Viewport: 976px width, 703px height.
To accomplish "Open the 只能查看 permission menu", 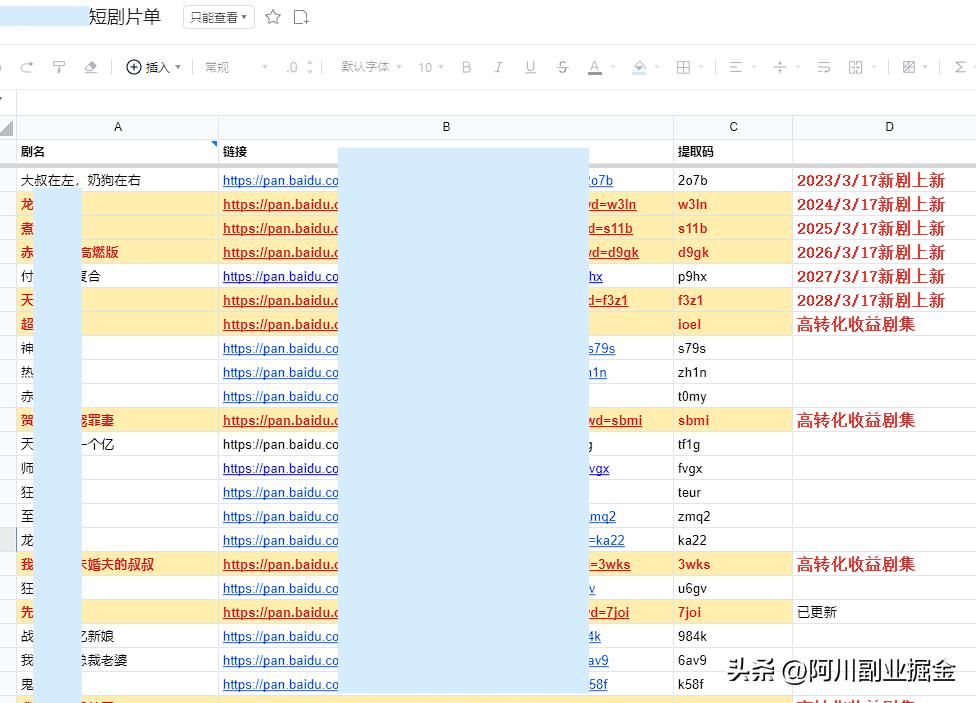I will pos(217,16).
